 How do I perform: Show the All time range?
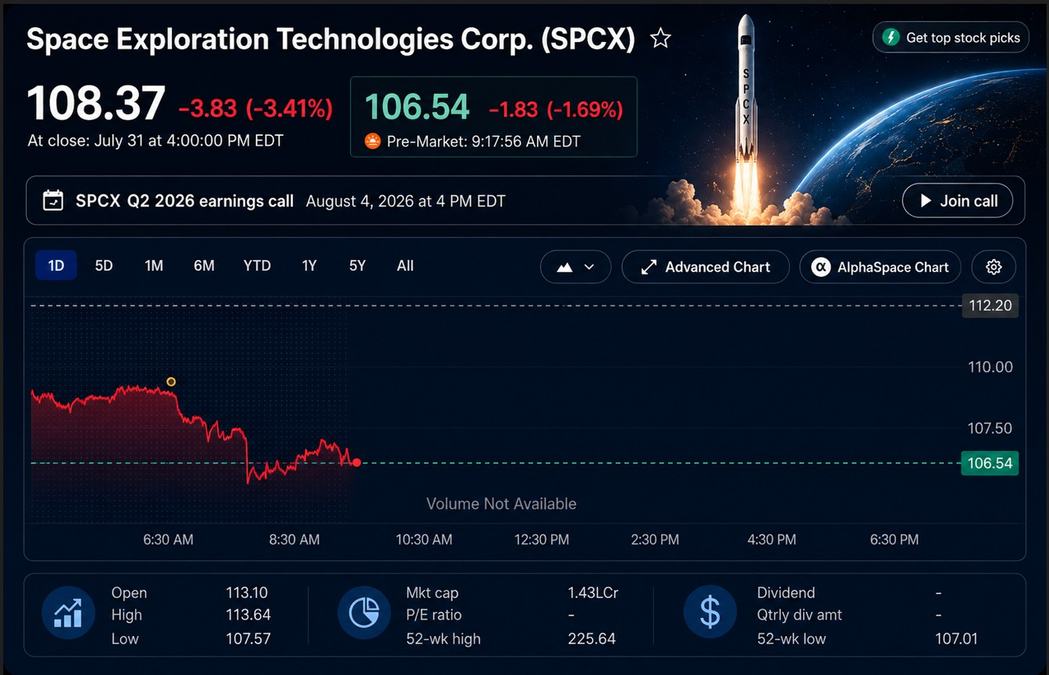click(405, 266)
